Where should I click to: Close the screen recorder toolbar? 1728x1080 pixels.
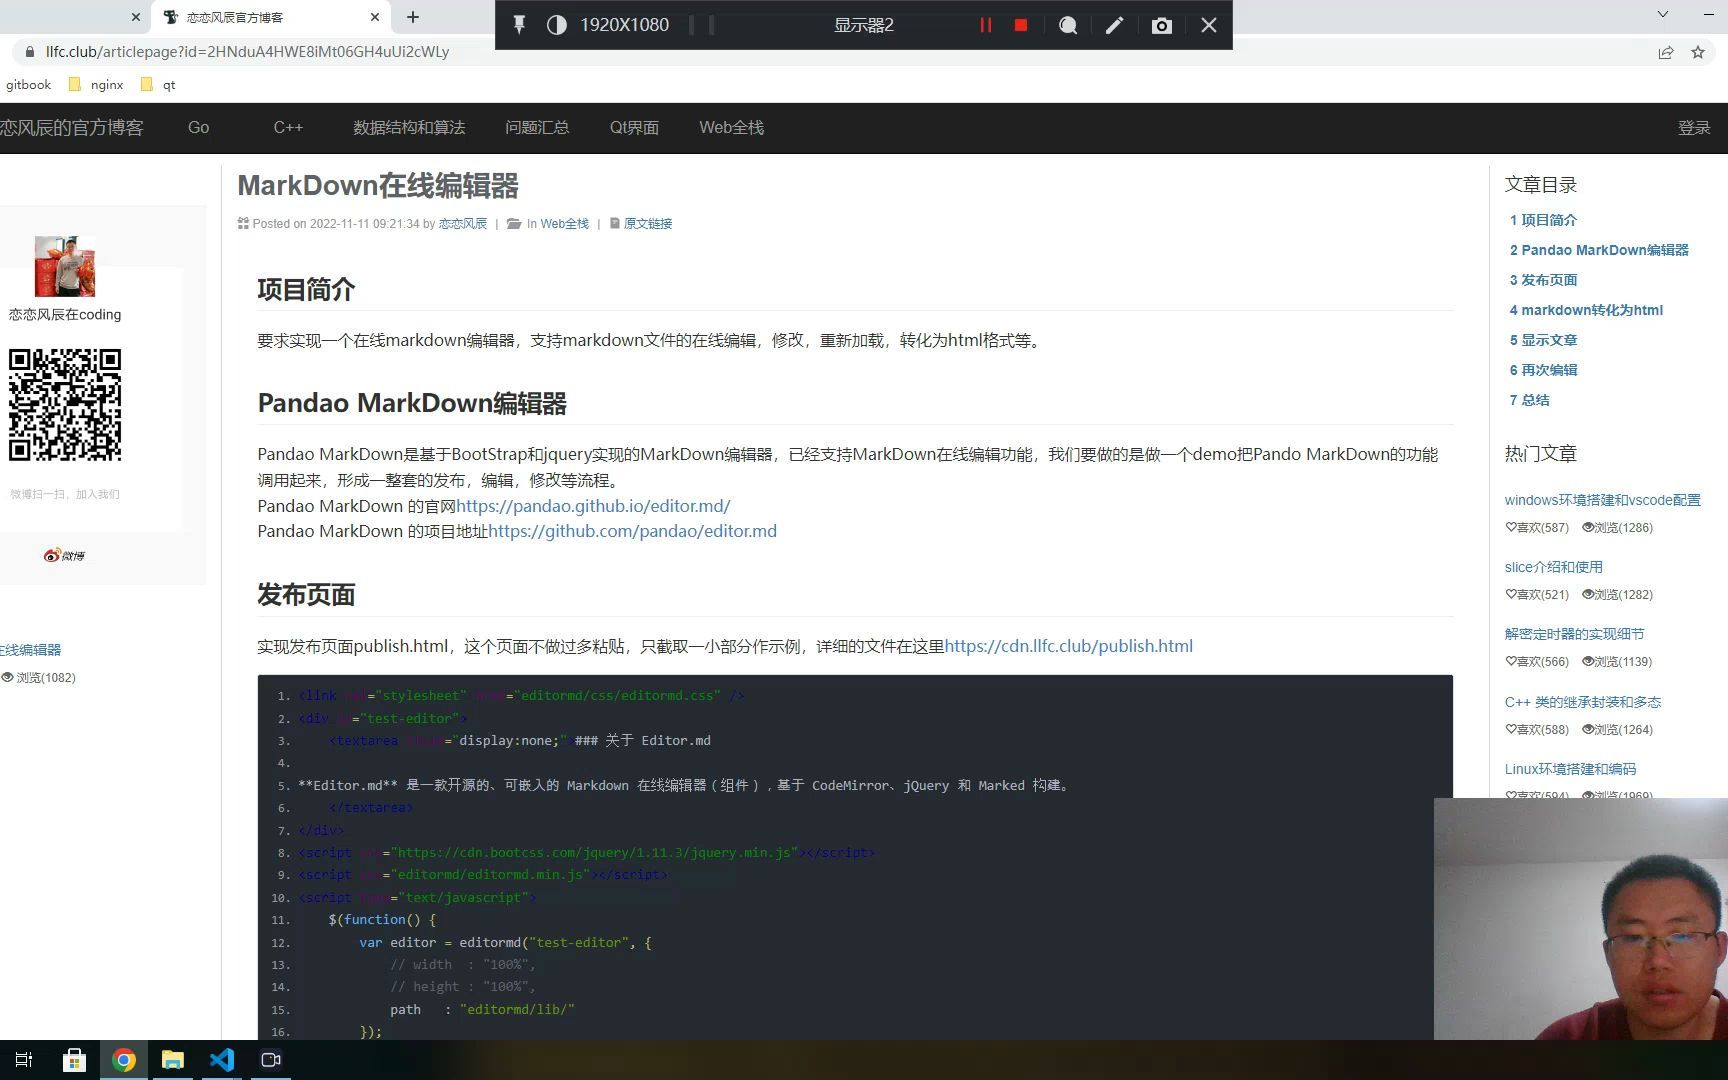pyautogui.click(x=1209, y=25)
